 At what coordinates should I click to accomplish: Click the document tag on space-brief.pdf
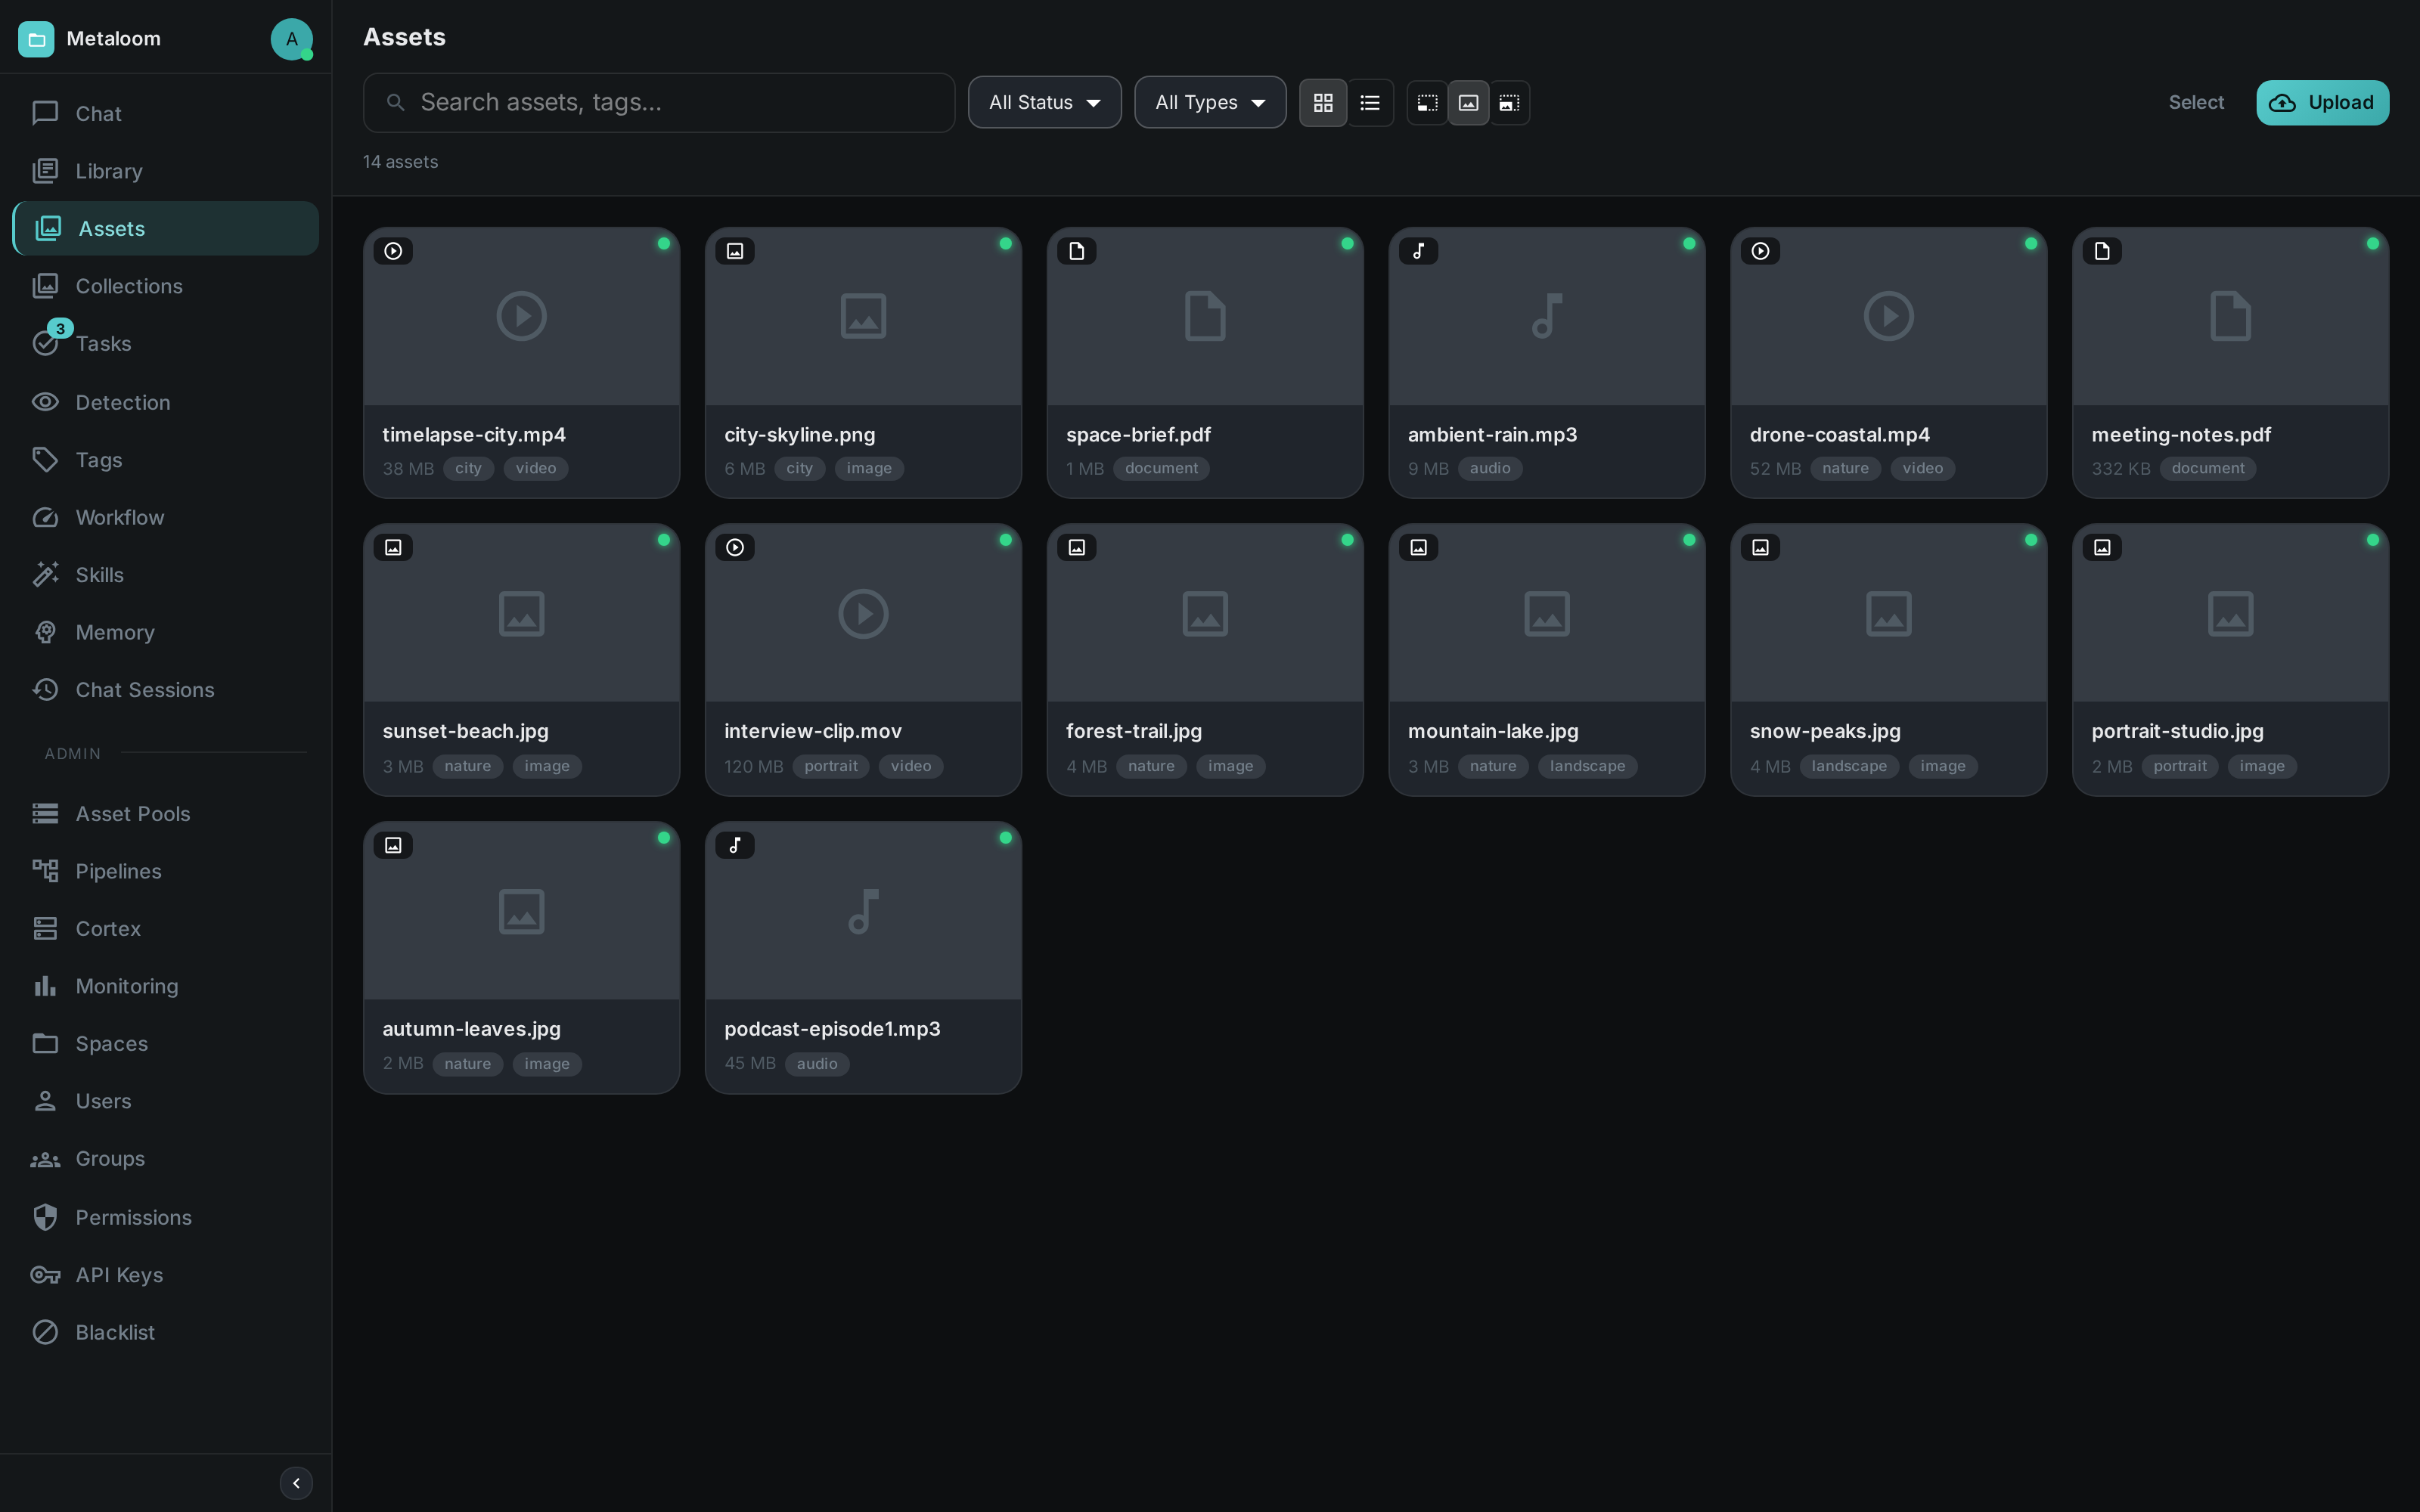pos(1161,468)
